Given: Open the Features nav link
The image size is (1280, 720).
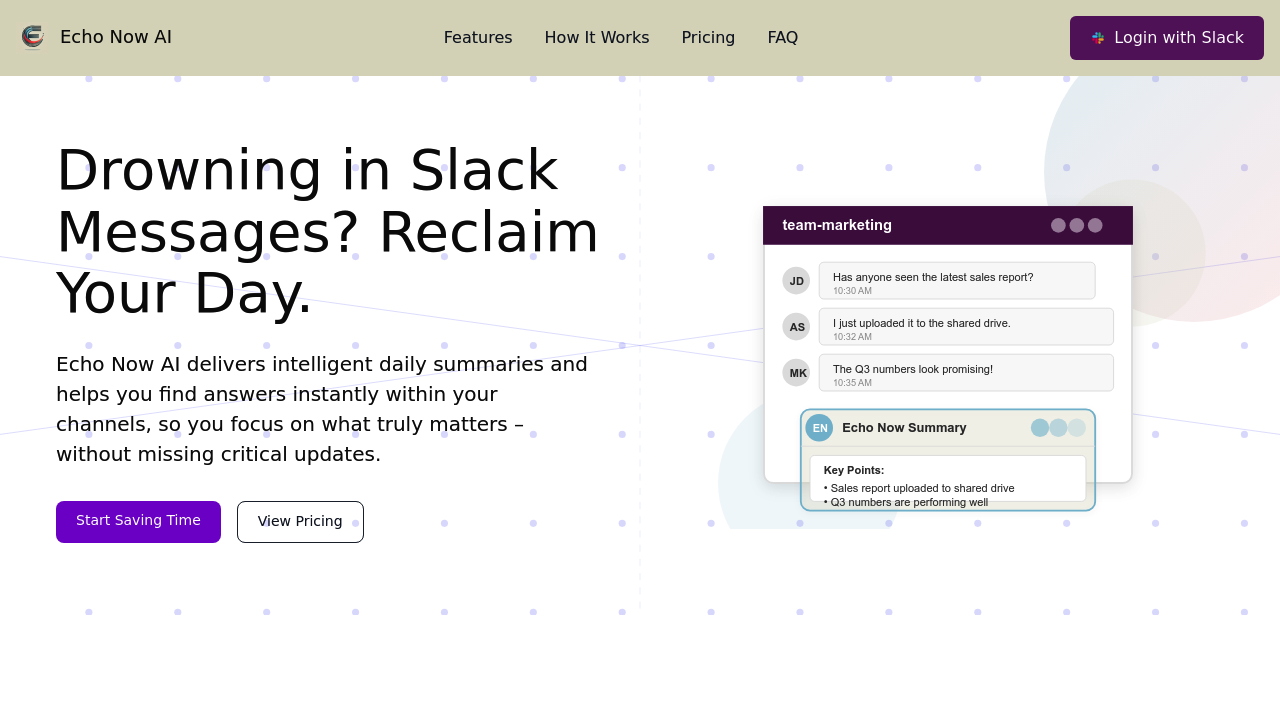Looking at the screenshot, I should coord(478,38).
